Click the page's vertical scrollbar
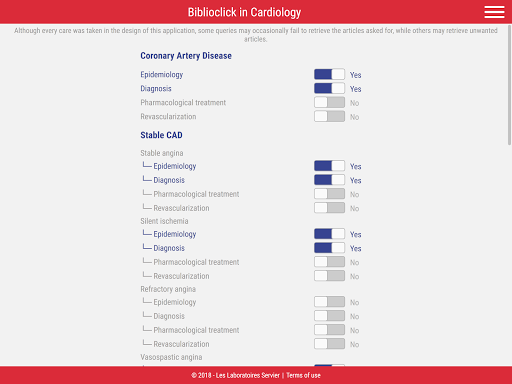Viewport: 512px width, 384px height. [x=509, y=85]
